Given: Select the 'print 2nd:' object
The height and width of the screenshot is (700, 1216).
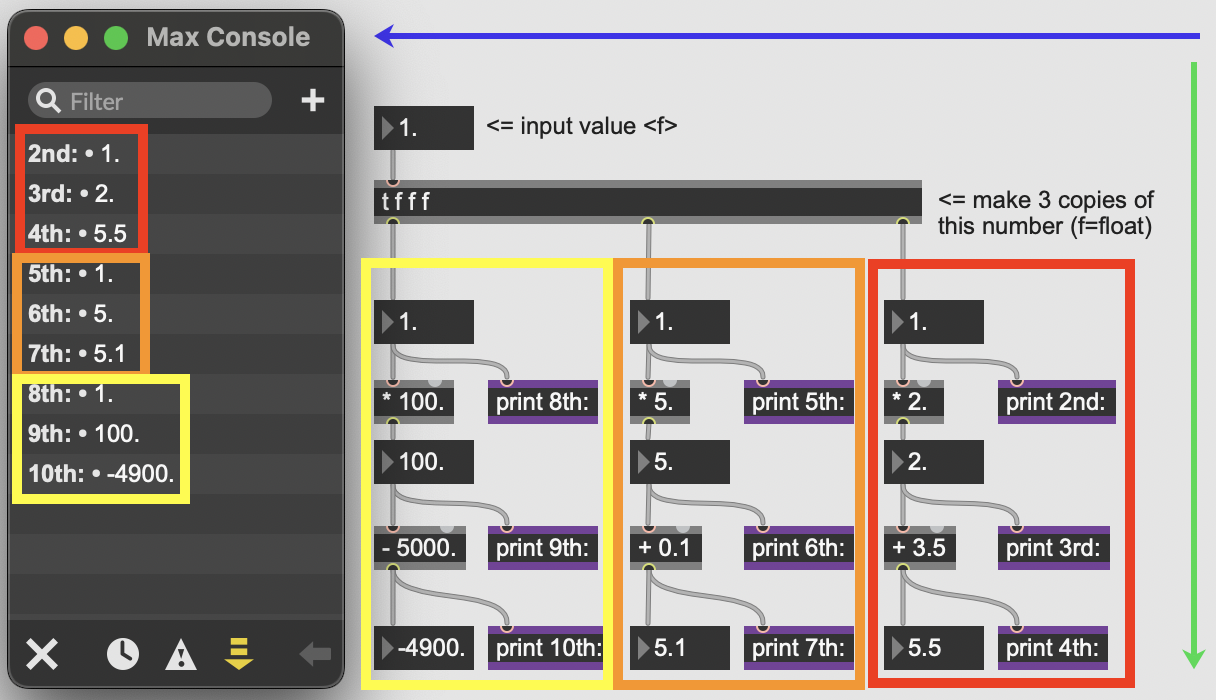Looking at the screenshot, I should 1057,402.
